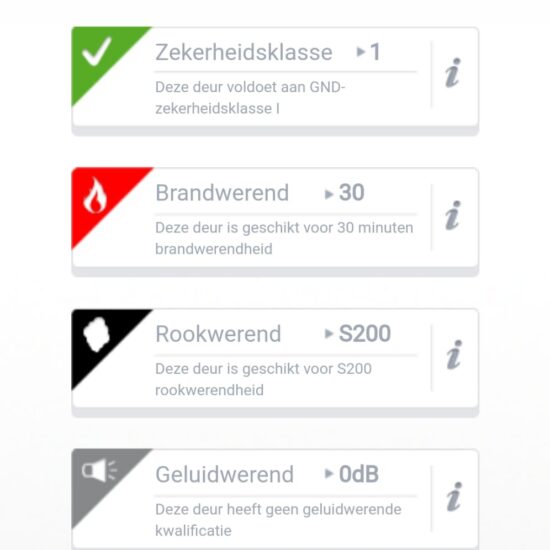The height and width of the screenshot is (550, 550).
Task: Click the red flame icon on Brandwerend
Action: [95, 195]
